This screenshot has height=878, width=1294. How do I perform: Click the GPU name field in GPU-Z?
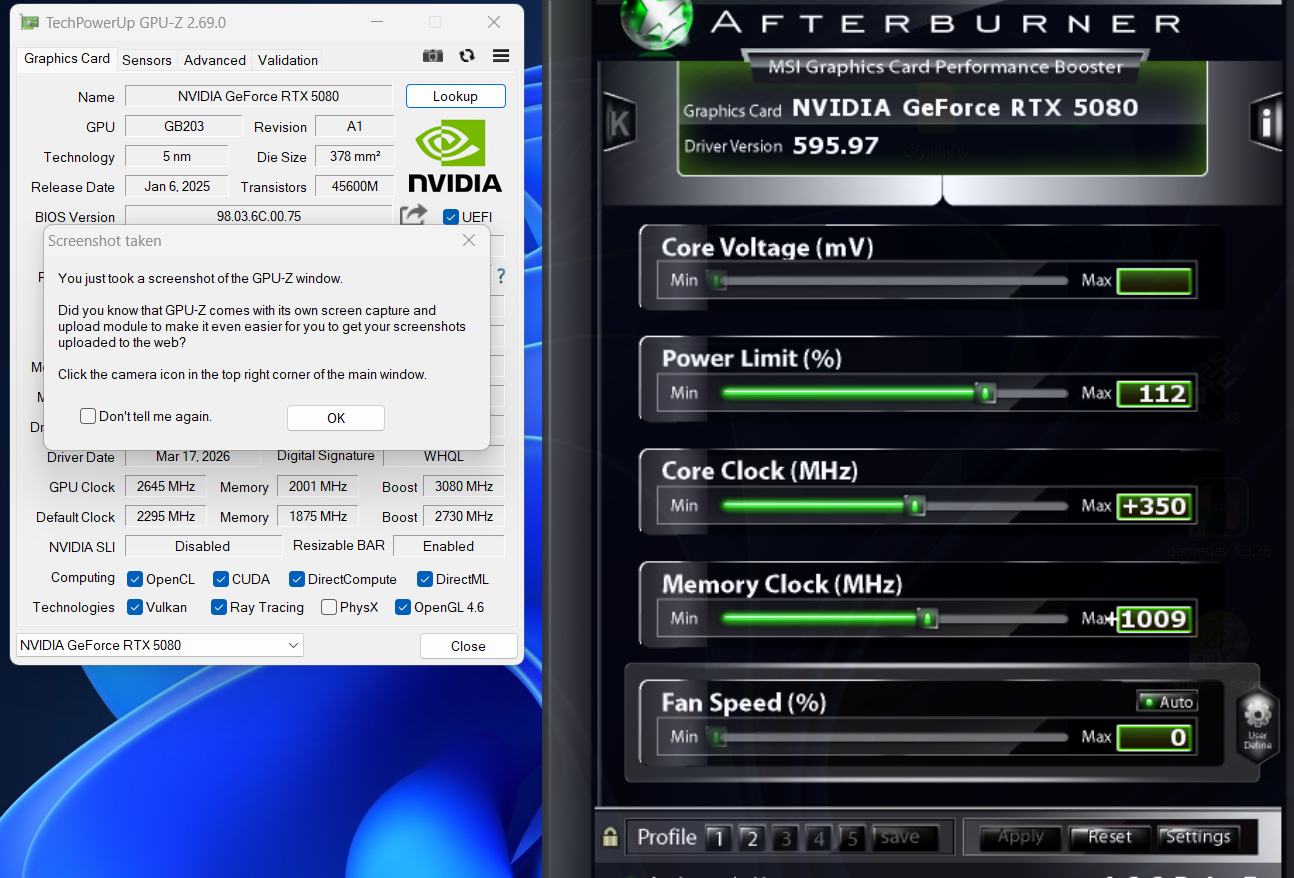click(258, 97)
